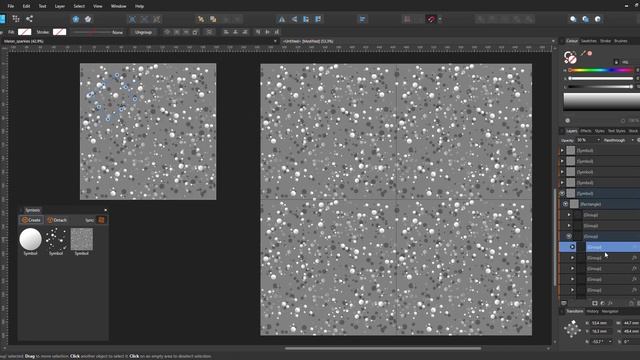Image resolution: width=640 pixels, height=360 pixels.
Task: Click the stroke width slider
Action: coord(91,32)
